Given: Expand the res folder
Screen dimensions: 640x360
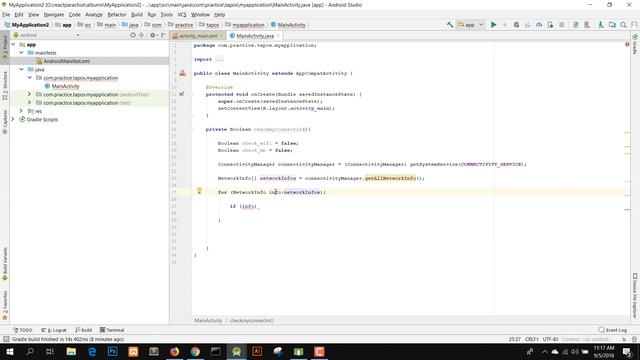Looking at the screenshot, I should [21, 111].
